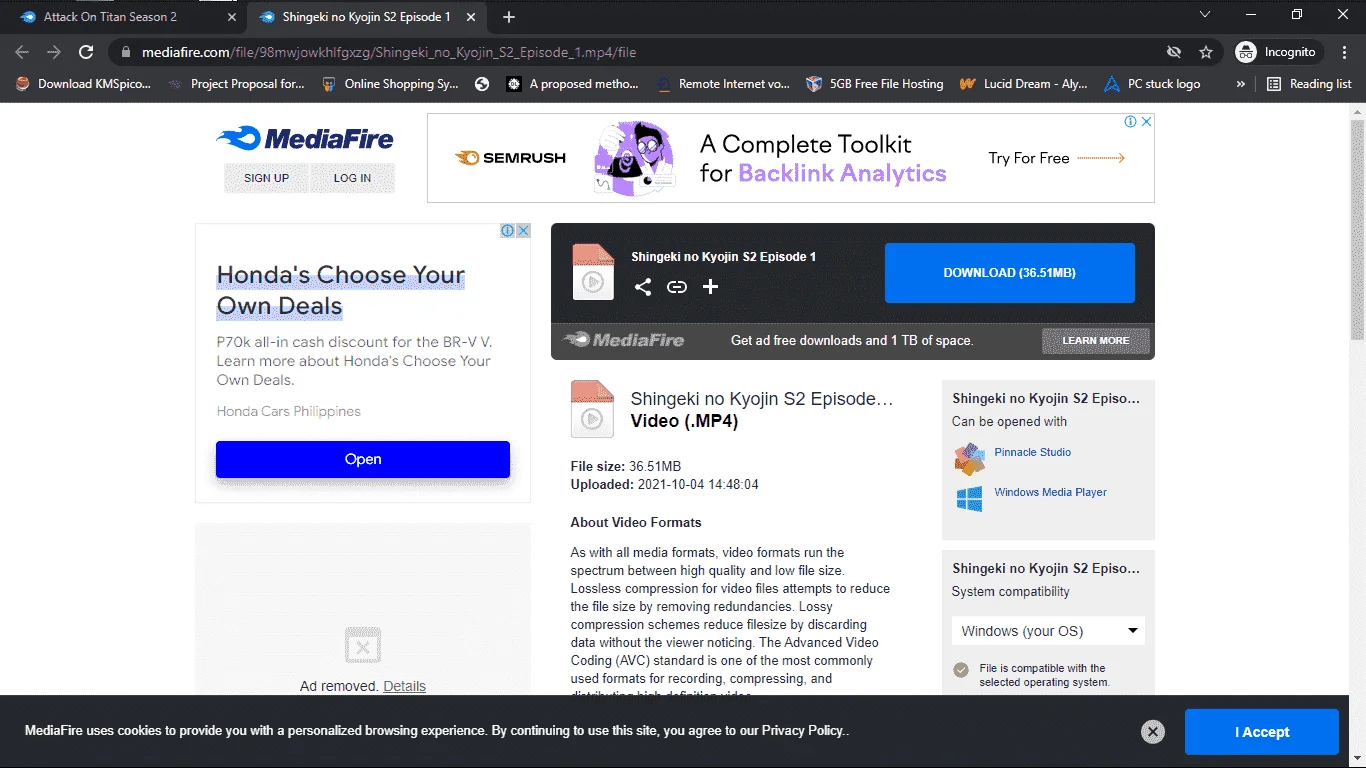
Task: Open the Project Proposal for bookmark
Action: (236, 84)
